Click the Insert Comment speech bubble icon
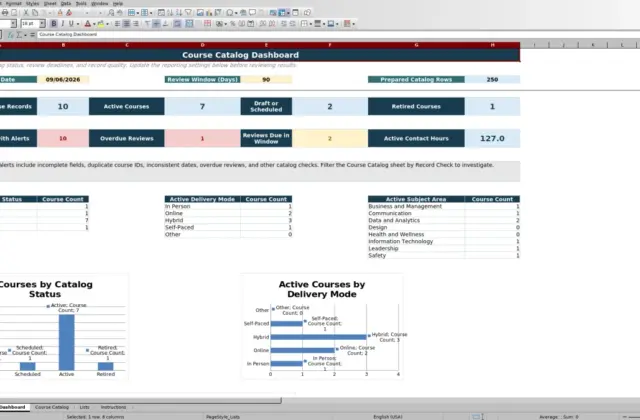This screenshot has width=640, height=420. tap(252, 13)
